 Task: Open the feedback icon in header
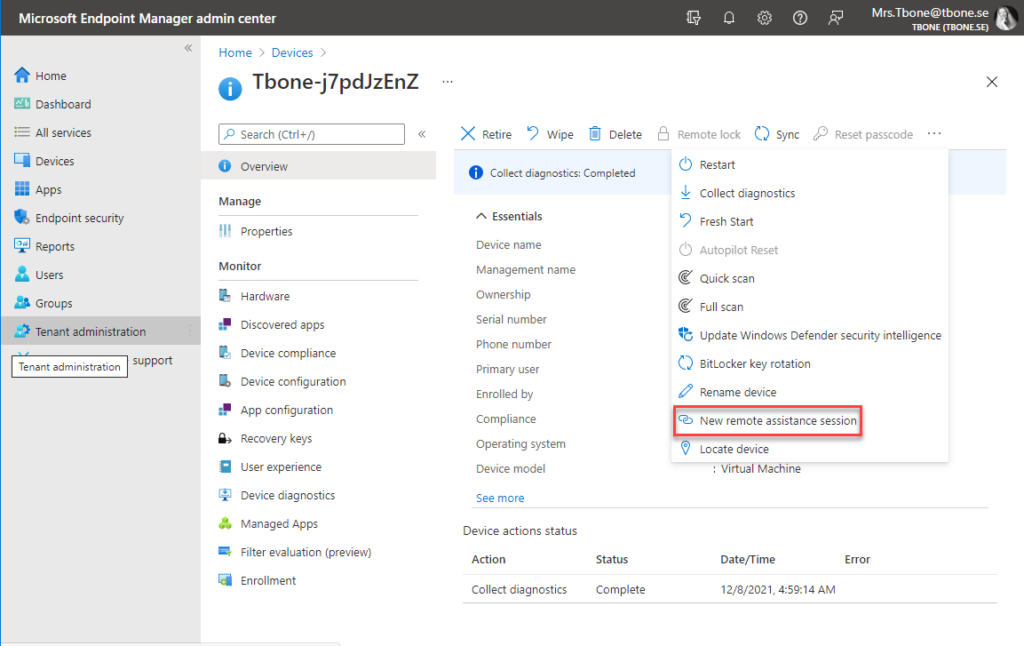pyautogui.click(x=835, y=18)
